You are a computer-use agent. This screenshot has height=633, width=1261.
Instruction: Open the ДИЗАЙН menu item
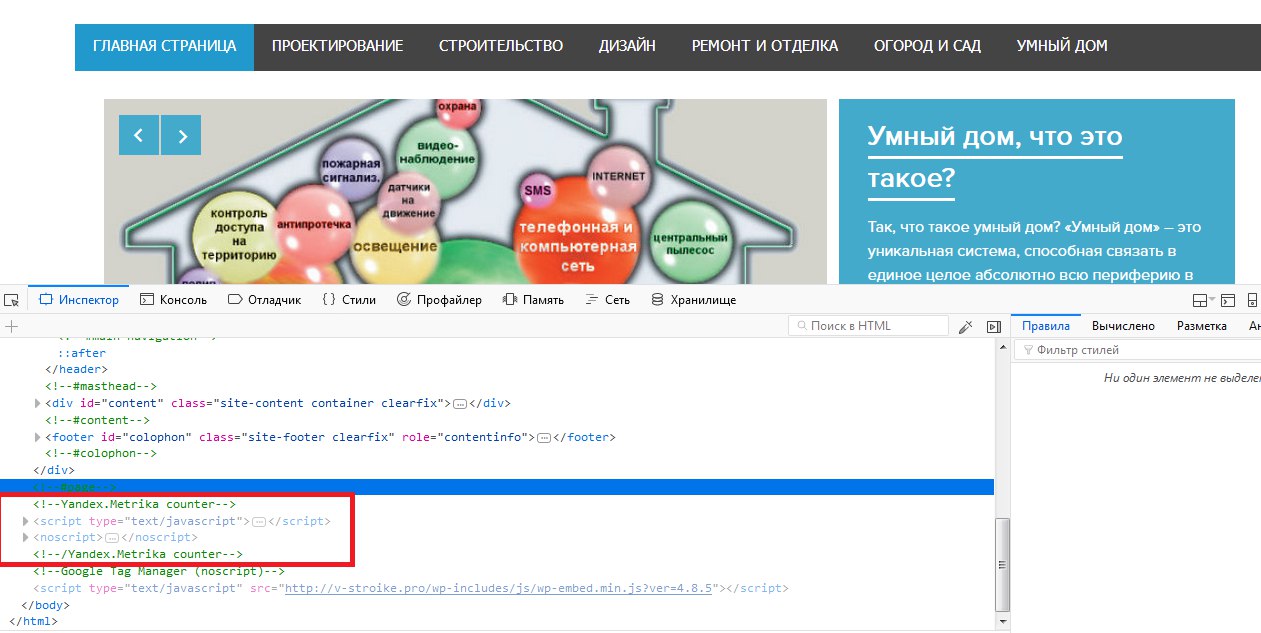tap(627, 46)
